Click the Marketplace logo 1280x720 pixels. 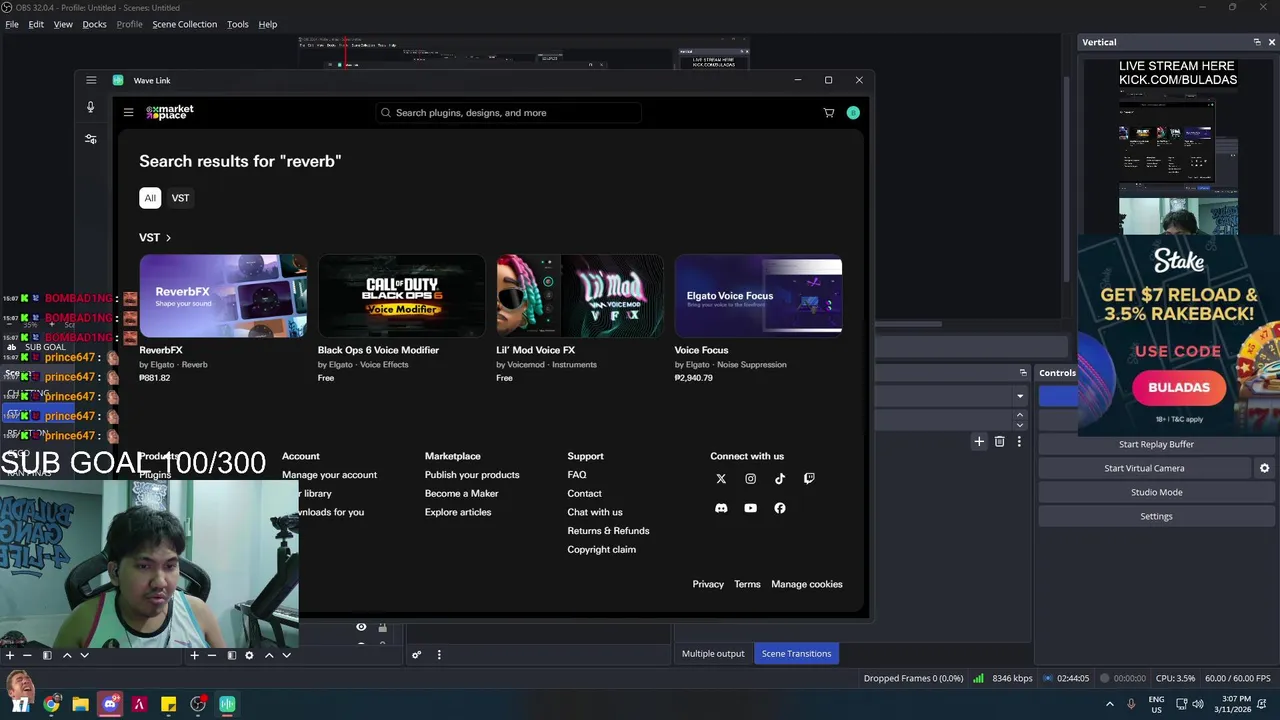(170, 112)
